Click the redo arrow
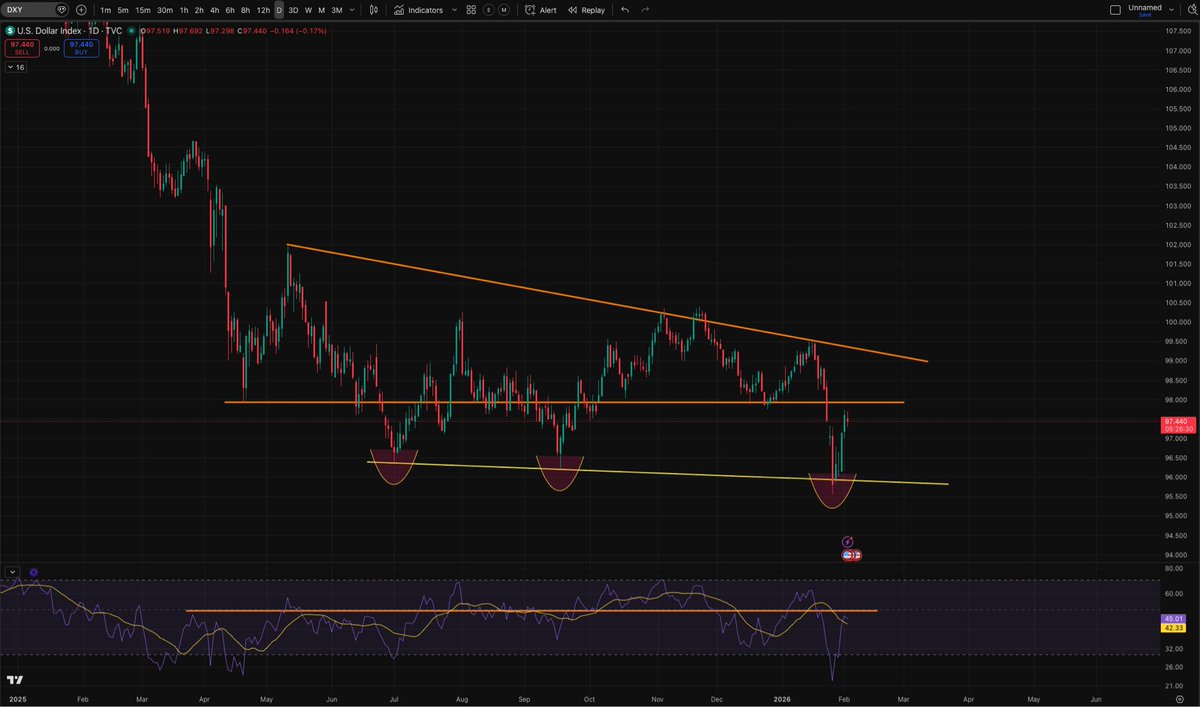1200x707 pixels. pyautogui.click(x=645, y=9)
